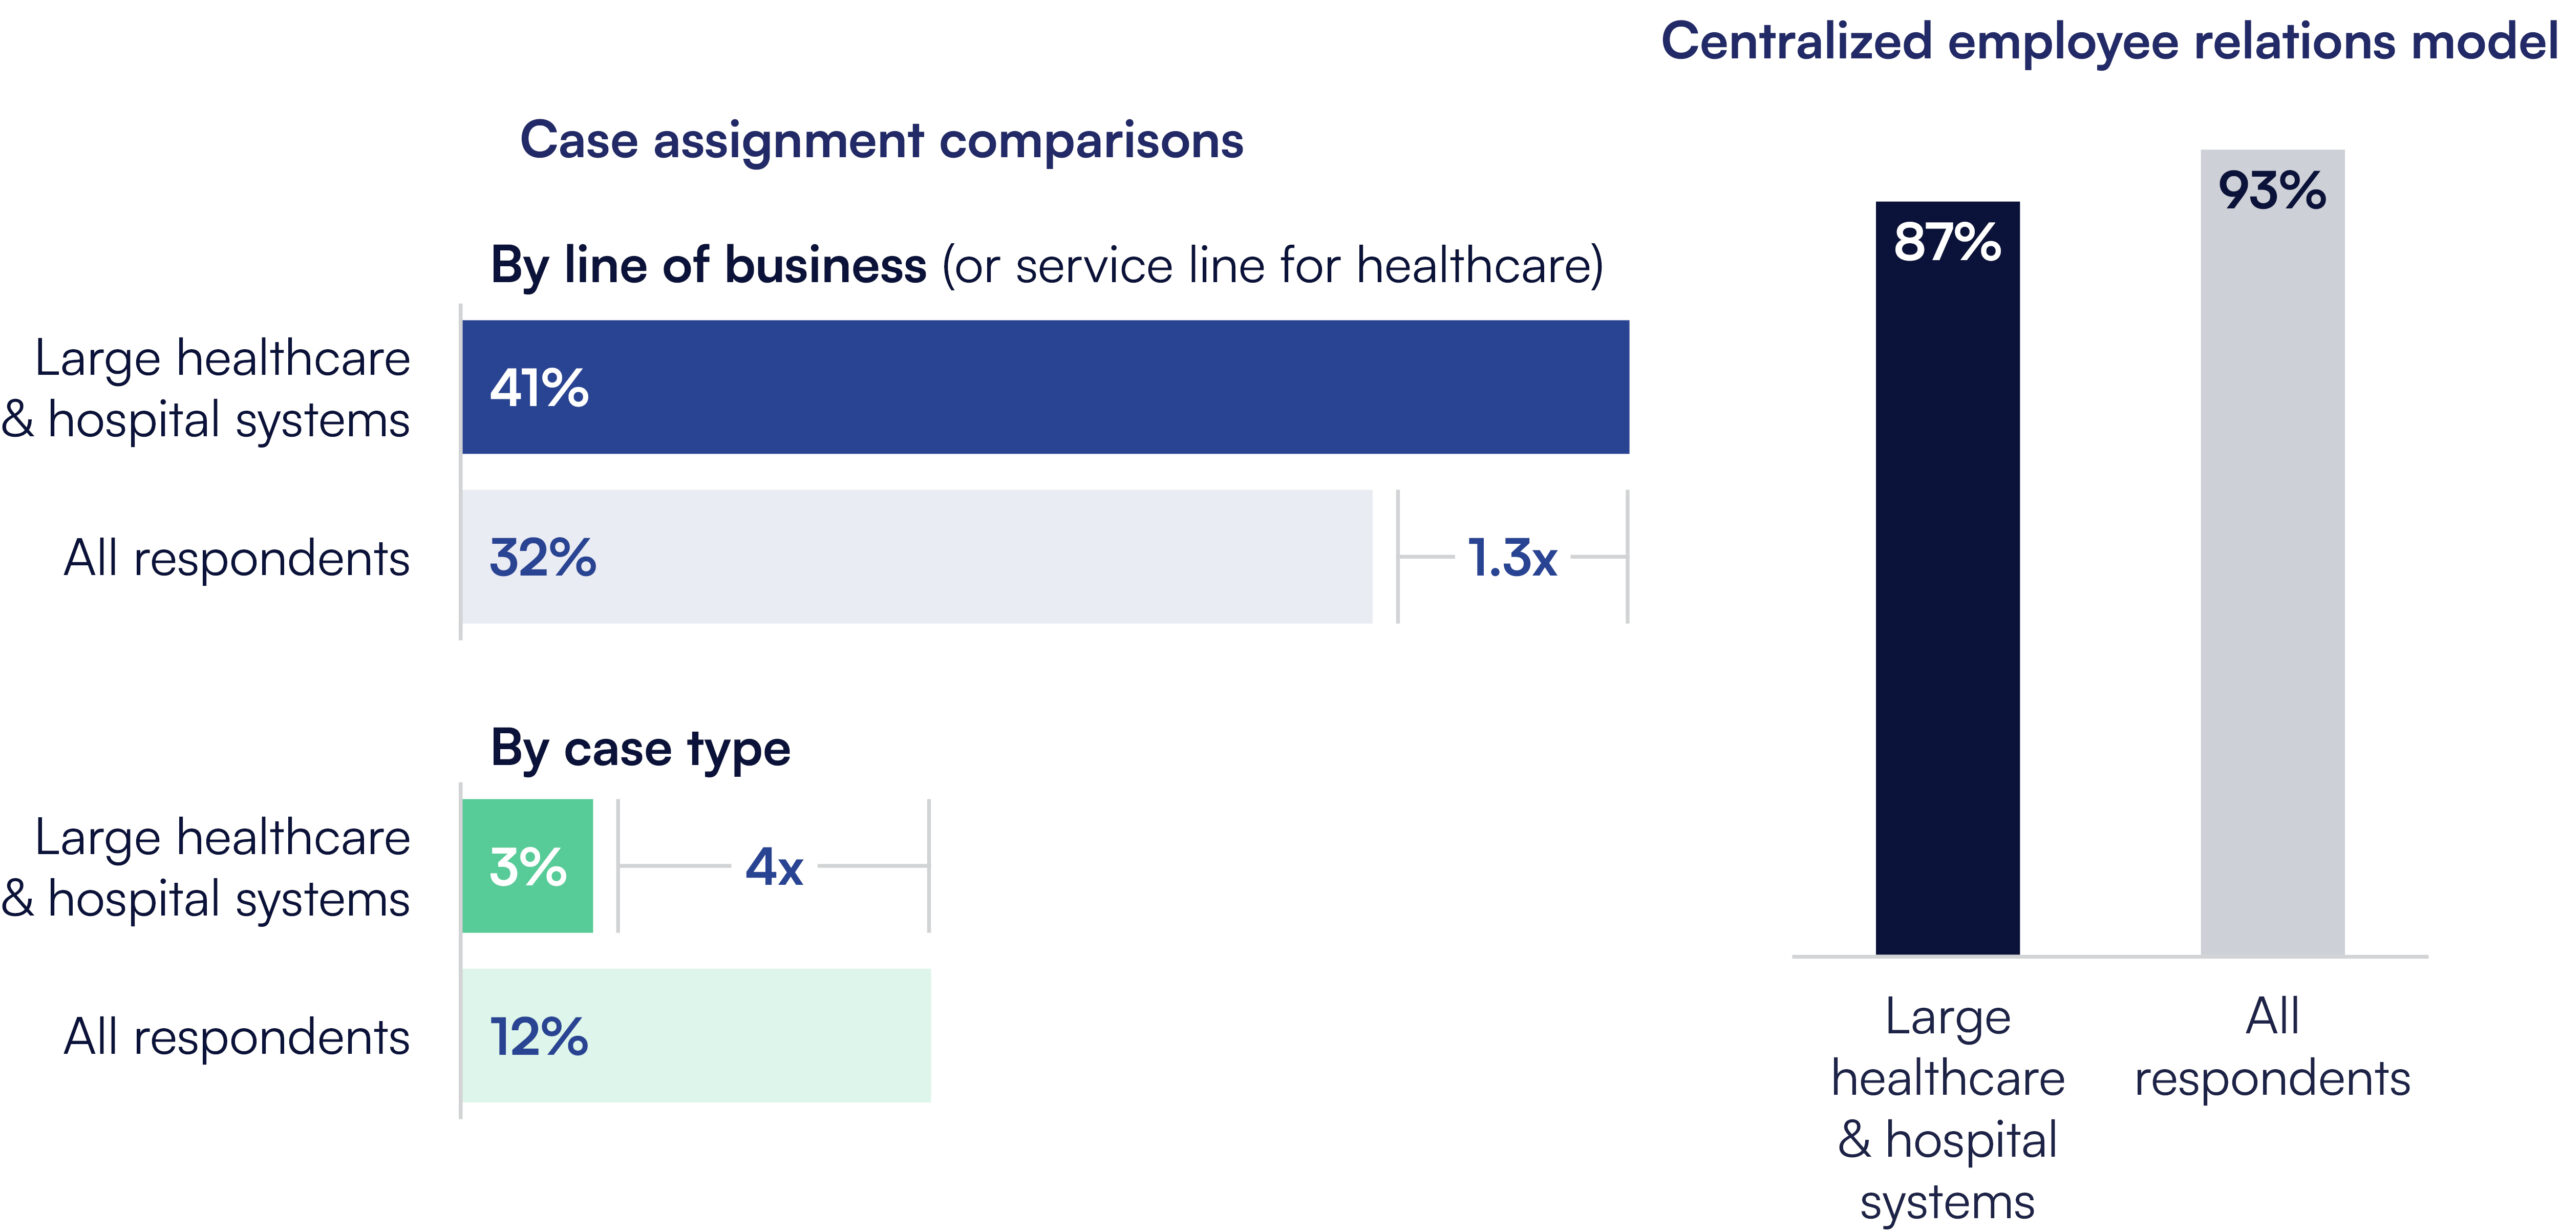The image size is (2560, 1232).
Task: Select the "Case assignment comparisons" heading
Action: click(x=881, y=140)
